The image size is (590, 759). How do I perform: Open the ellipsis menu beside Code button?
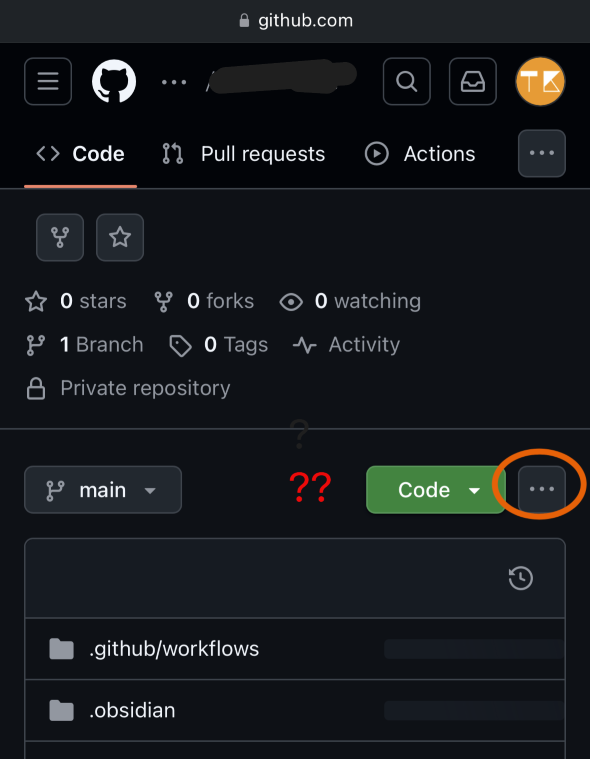tap(542, 489)
